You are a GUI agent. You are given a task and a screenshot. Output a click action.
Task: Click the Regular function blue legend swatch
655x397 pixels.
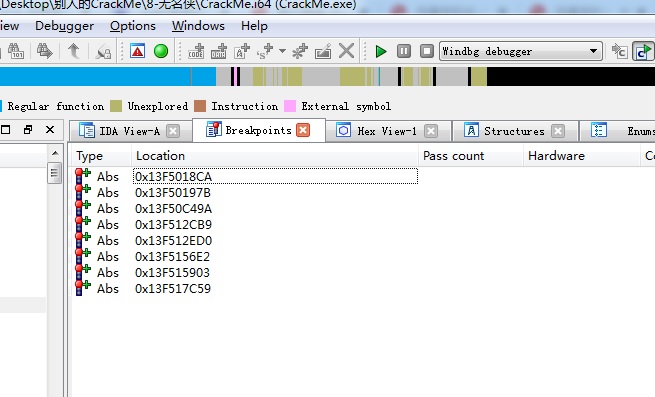pyautogui.click(x=1, y=106)
